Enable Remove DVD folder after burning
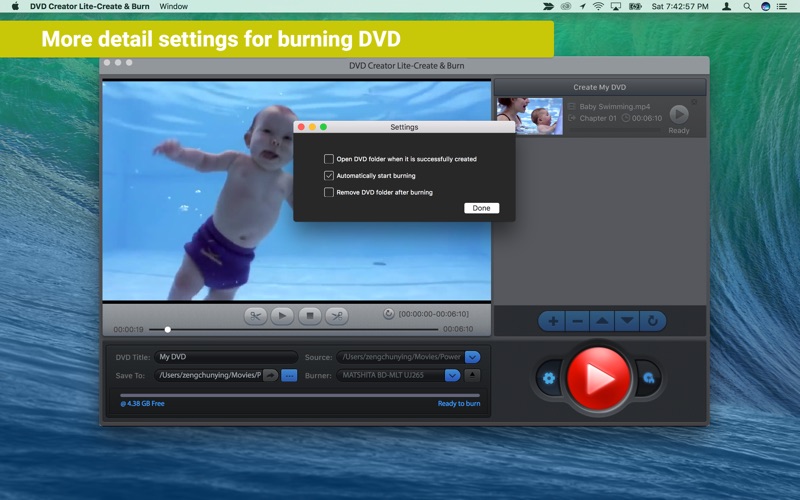 [329, 192]
